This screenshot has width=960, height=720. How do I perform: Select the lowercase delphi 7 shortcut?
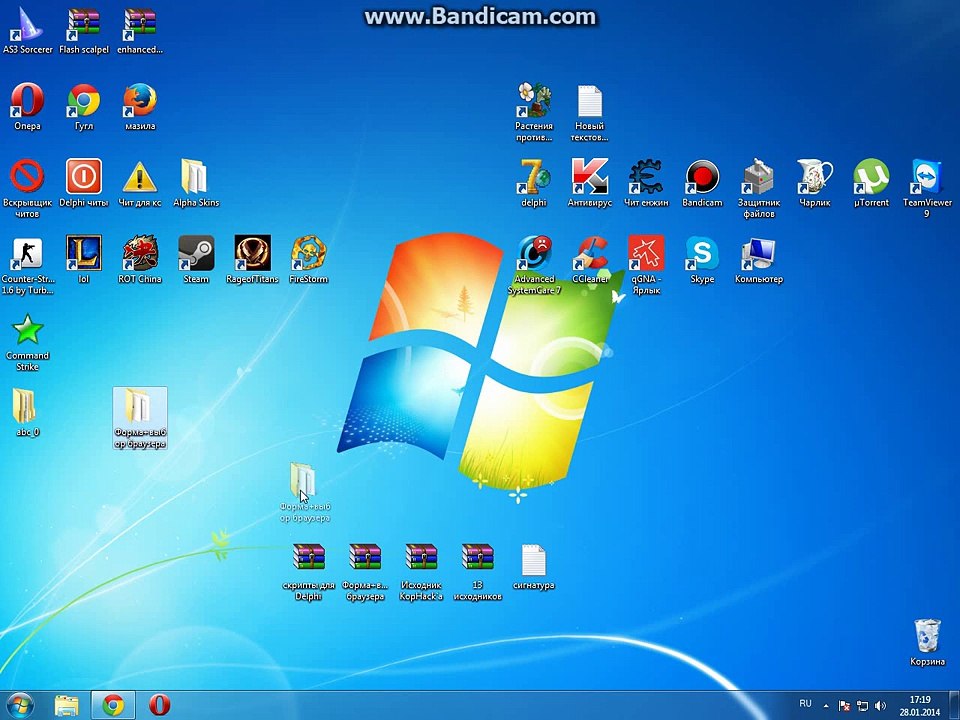point(534,182)
